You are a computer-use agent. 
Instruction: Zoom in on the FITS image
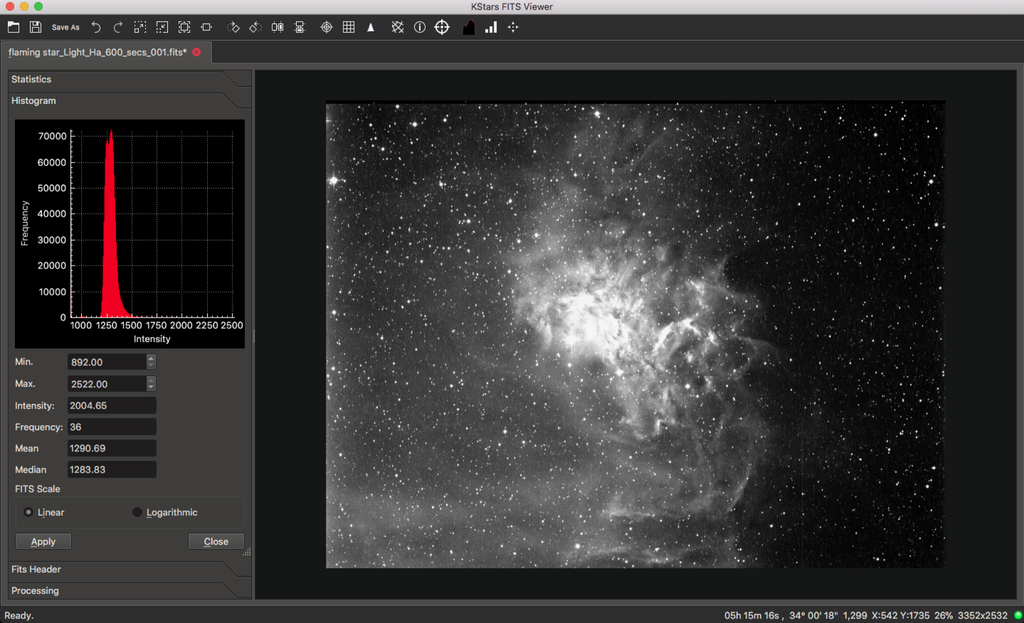140,27
